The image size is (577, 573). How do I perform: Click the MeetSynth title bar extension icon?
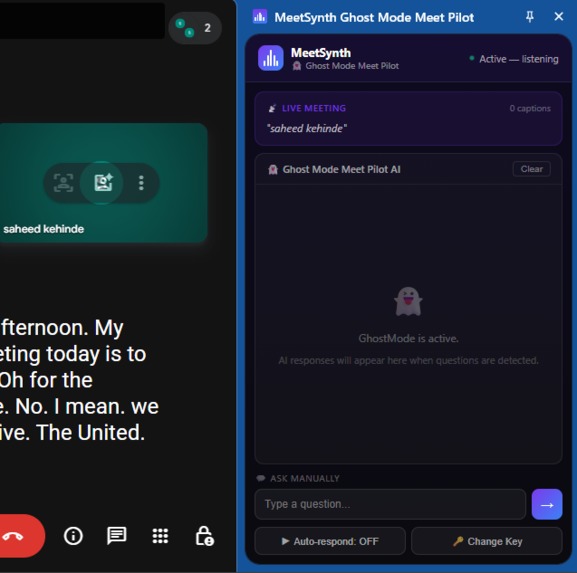click(260, 17)
